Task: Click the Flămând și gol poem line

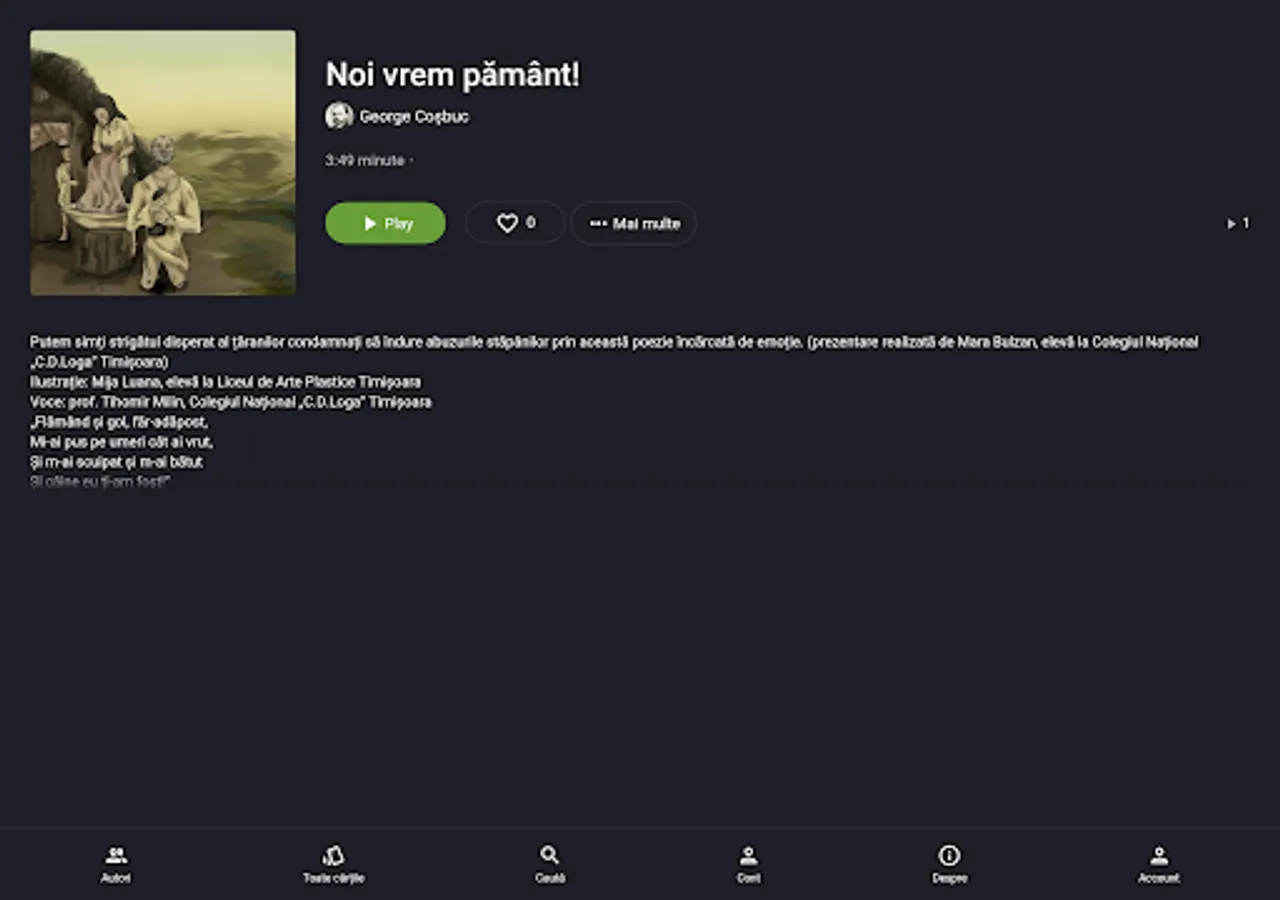Action: (119, 422)
